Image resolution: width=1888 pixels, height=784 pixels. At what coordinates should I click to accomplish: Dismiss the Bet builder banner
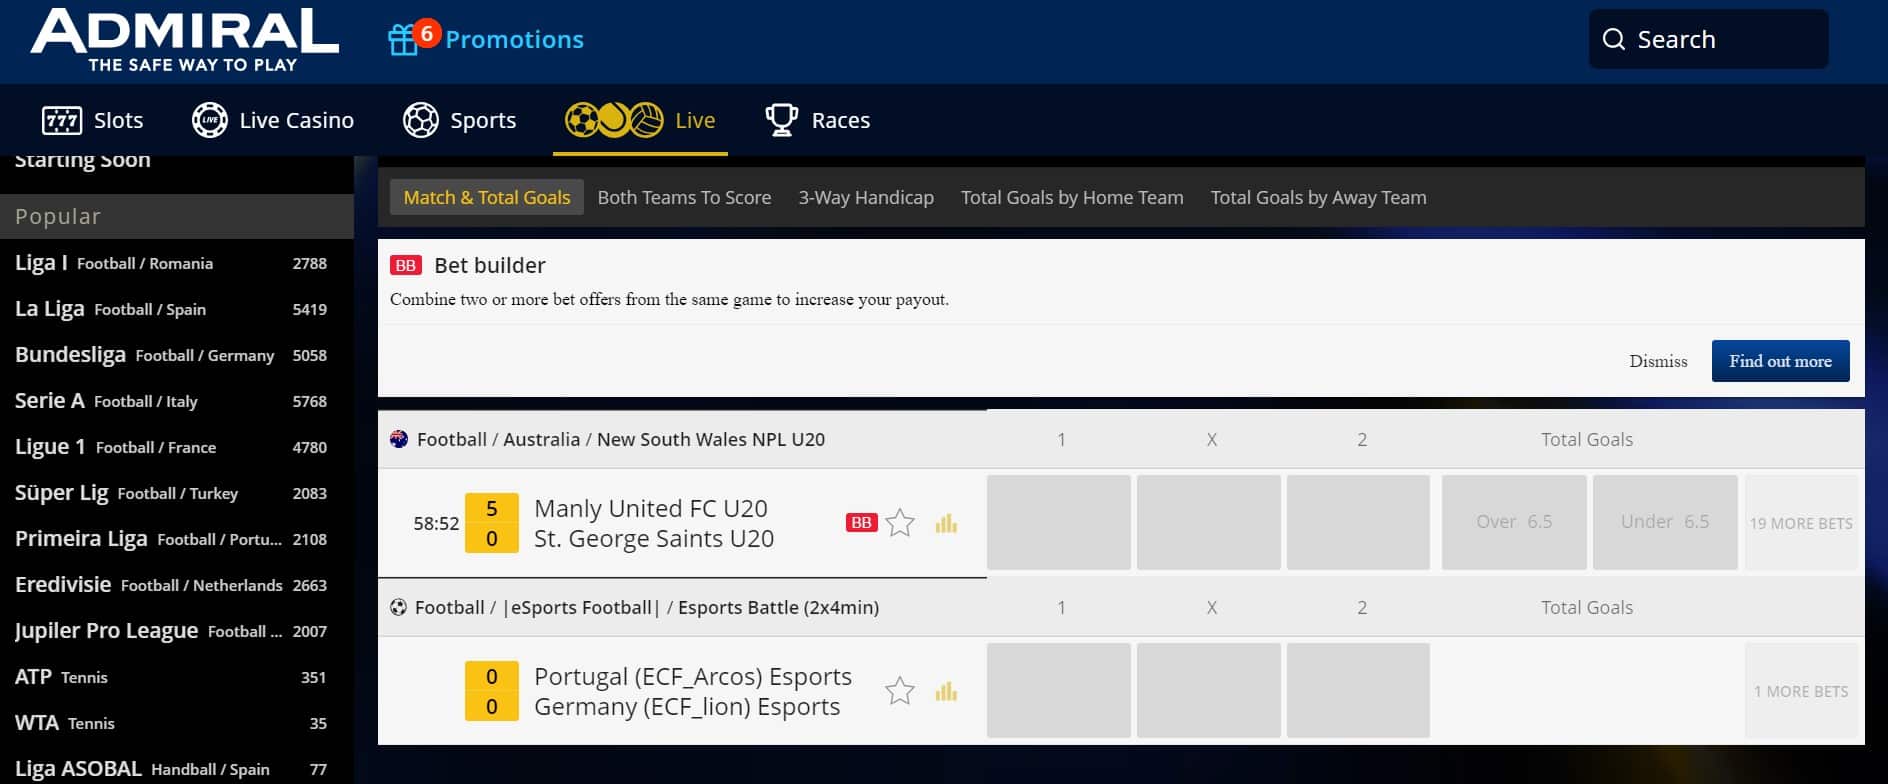coord(1658,361)
